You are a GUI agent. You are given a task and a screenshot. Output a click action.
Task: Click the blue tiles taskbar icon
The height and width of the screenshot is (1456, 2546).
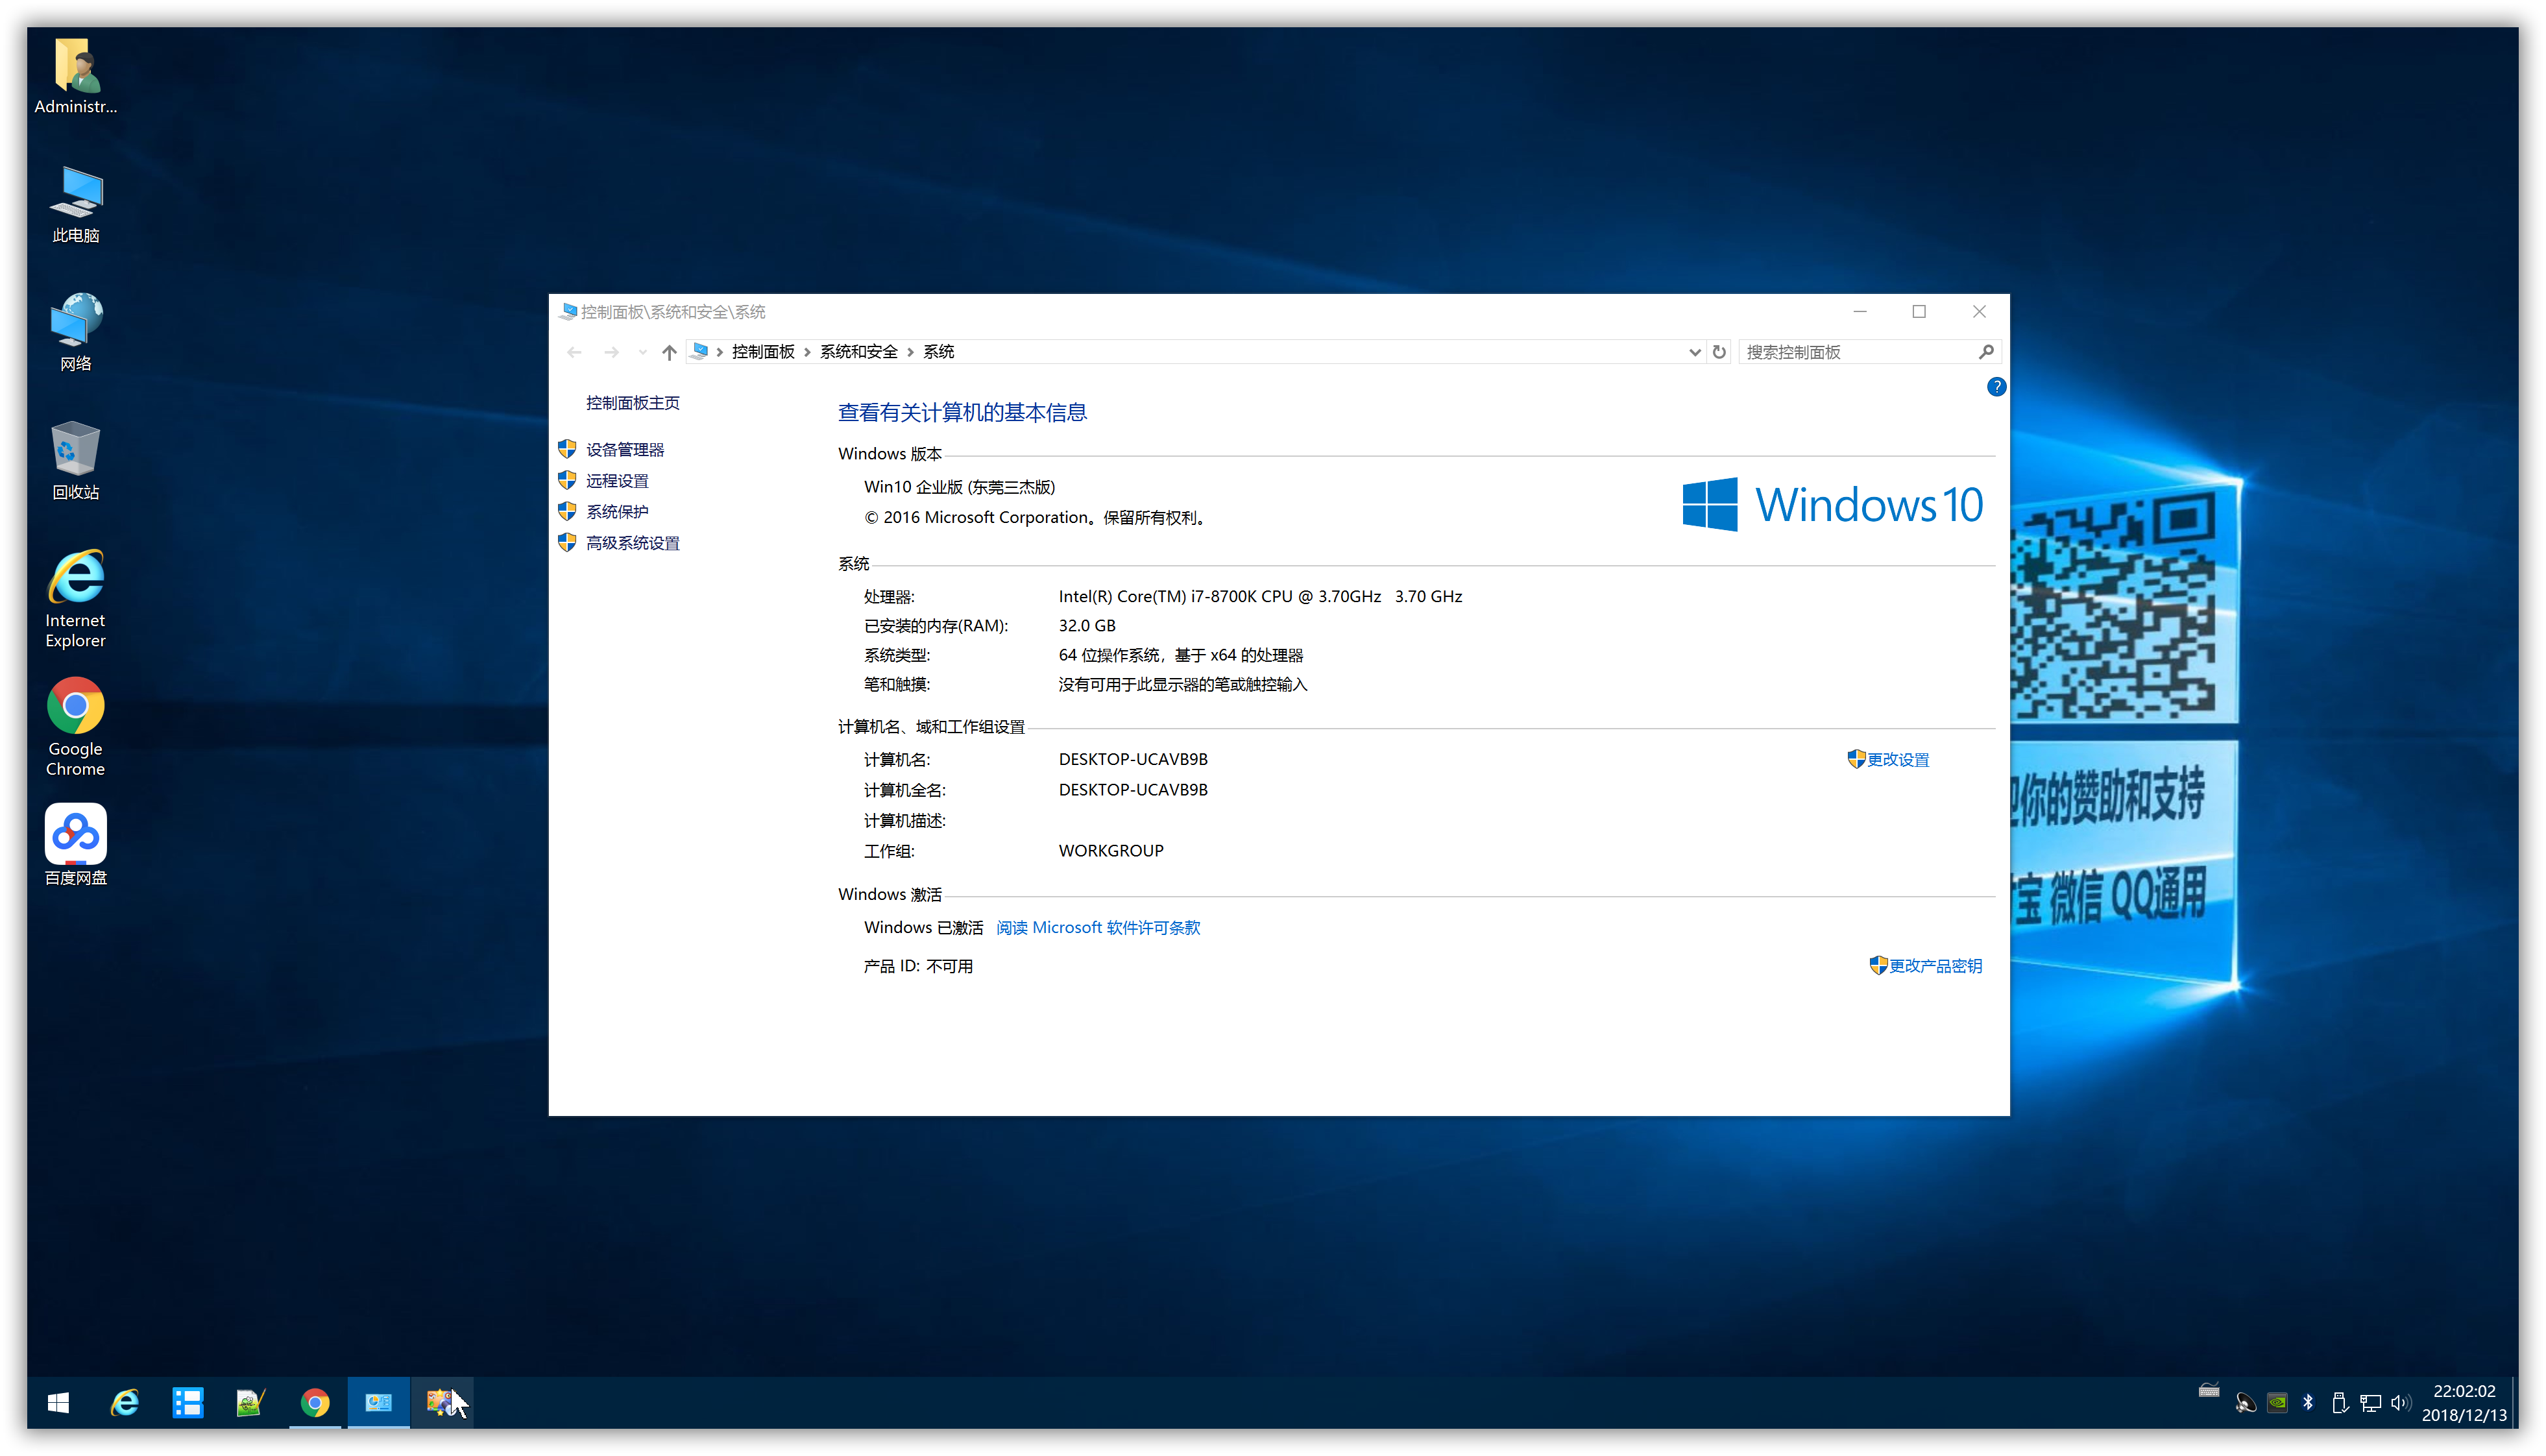point(187,1402)
